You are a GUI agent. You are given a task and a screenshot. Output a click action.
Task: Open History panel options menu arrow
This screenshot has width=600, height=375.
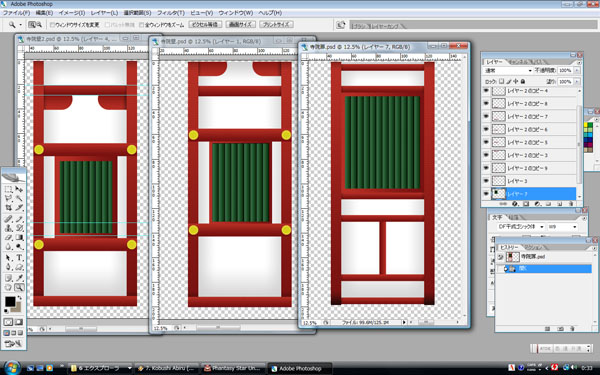pos(595,248)
